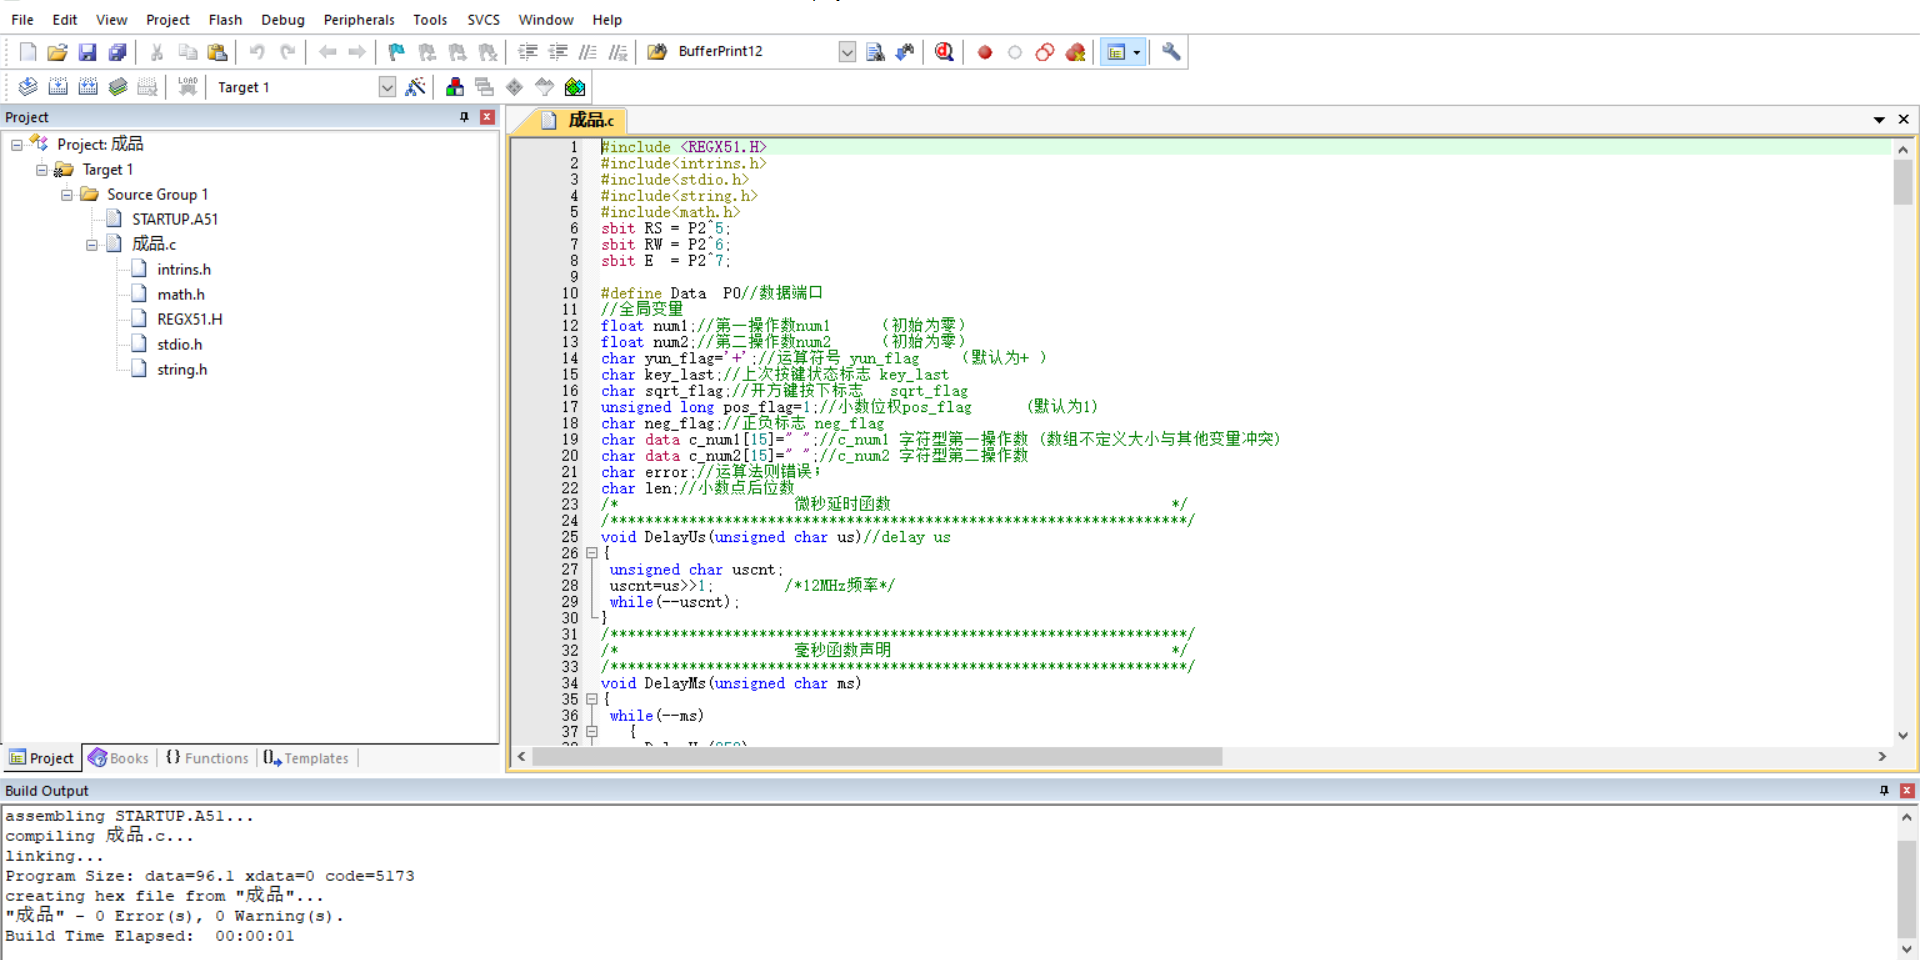Toggle auto-hide pin on the Build Output panel
The width and height of the screenshot is (1920, 960).
pyautogui.click(x=1884, y=790)
